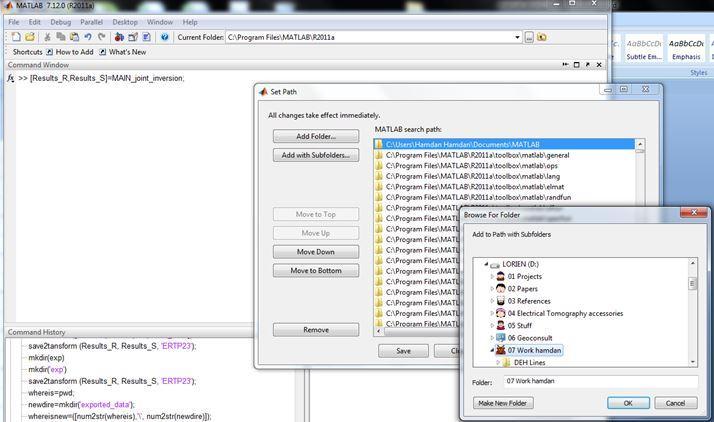
Task: Click OK in Browse For Folder
Action: 628,403
